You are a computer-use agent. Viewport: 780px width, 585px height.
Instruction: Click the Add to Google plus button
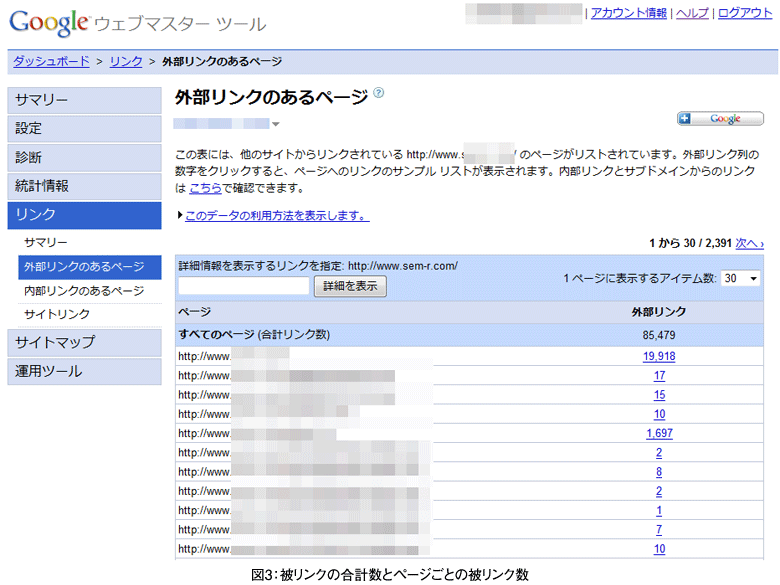tap(720, 118)
